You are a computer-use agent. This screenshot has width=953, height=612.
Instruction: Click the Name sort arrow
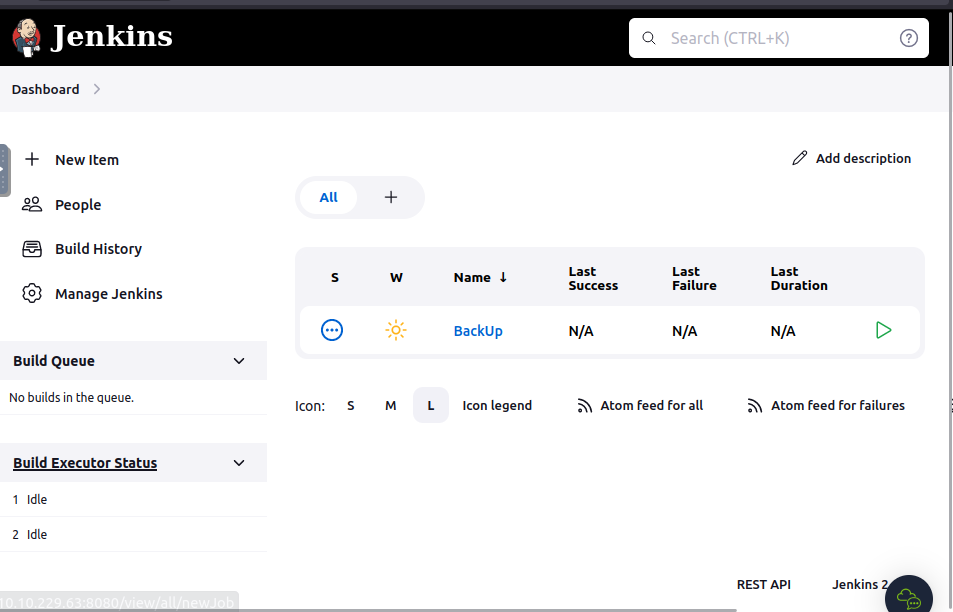[x=503, y=278]
